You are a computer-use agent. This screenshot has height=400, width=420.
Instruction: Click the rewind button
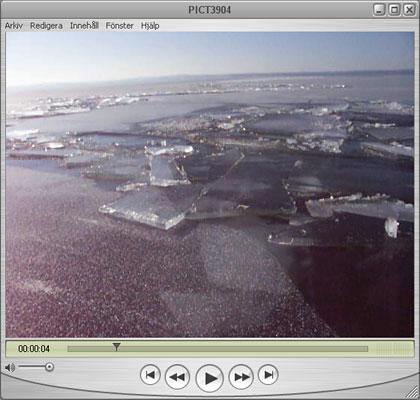pyautogui.click(x=177, y=377)
